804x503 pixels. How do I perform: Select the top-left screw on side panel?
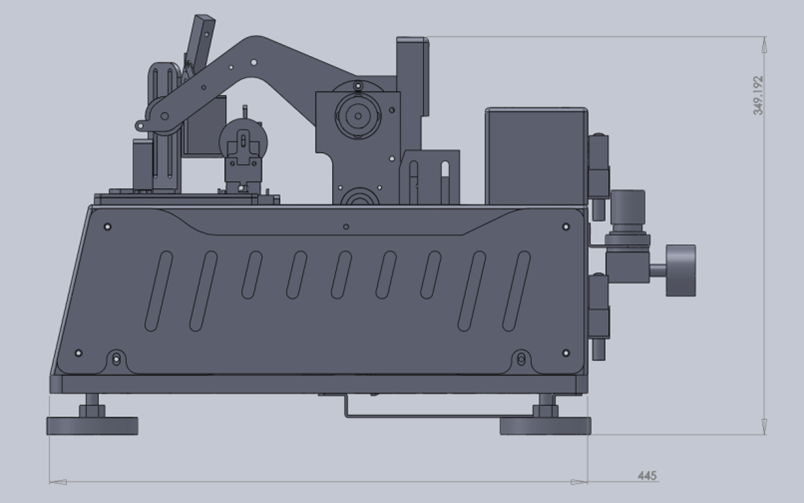107,227
